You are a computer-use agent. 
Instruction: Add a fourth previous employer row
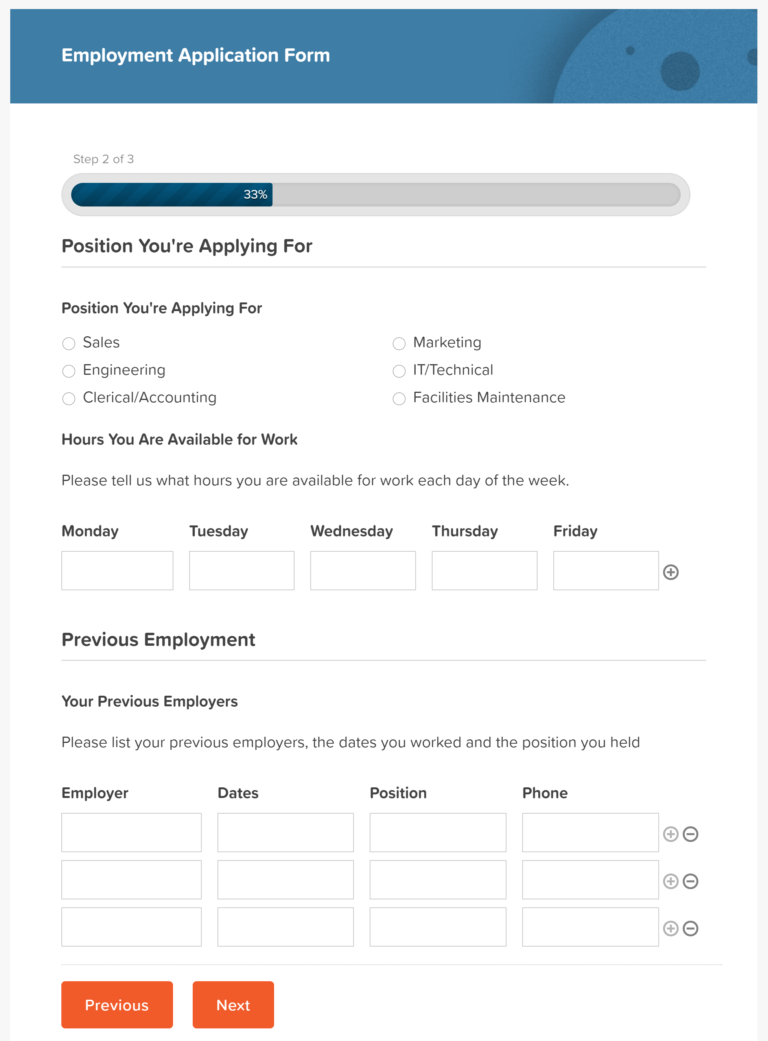coord(671,927)
